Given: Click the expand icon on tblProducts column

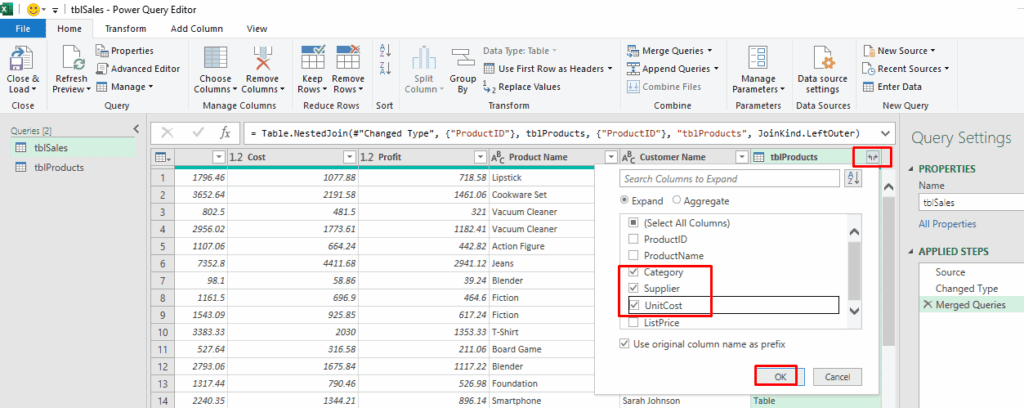Looking at the screenshot, I should click(x=871, y=157).
